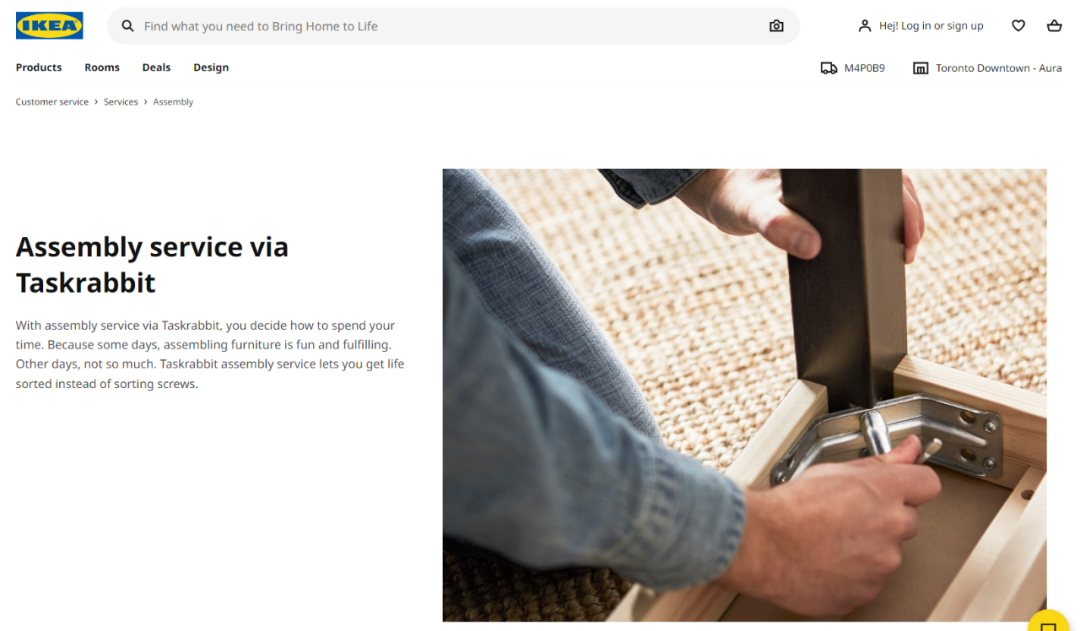Click the IKEA logo
1080x631 pixels.
tap(50, 25)
